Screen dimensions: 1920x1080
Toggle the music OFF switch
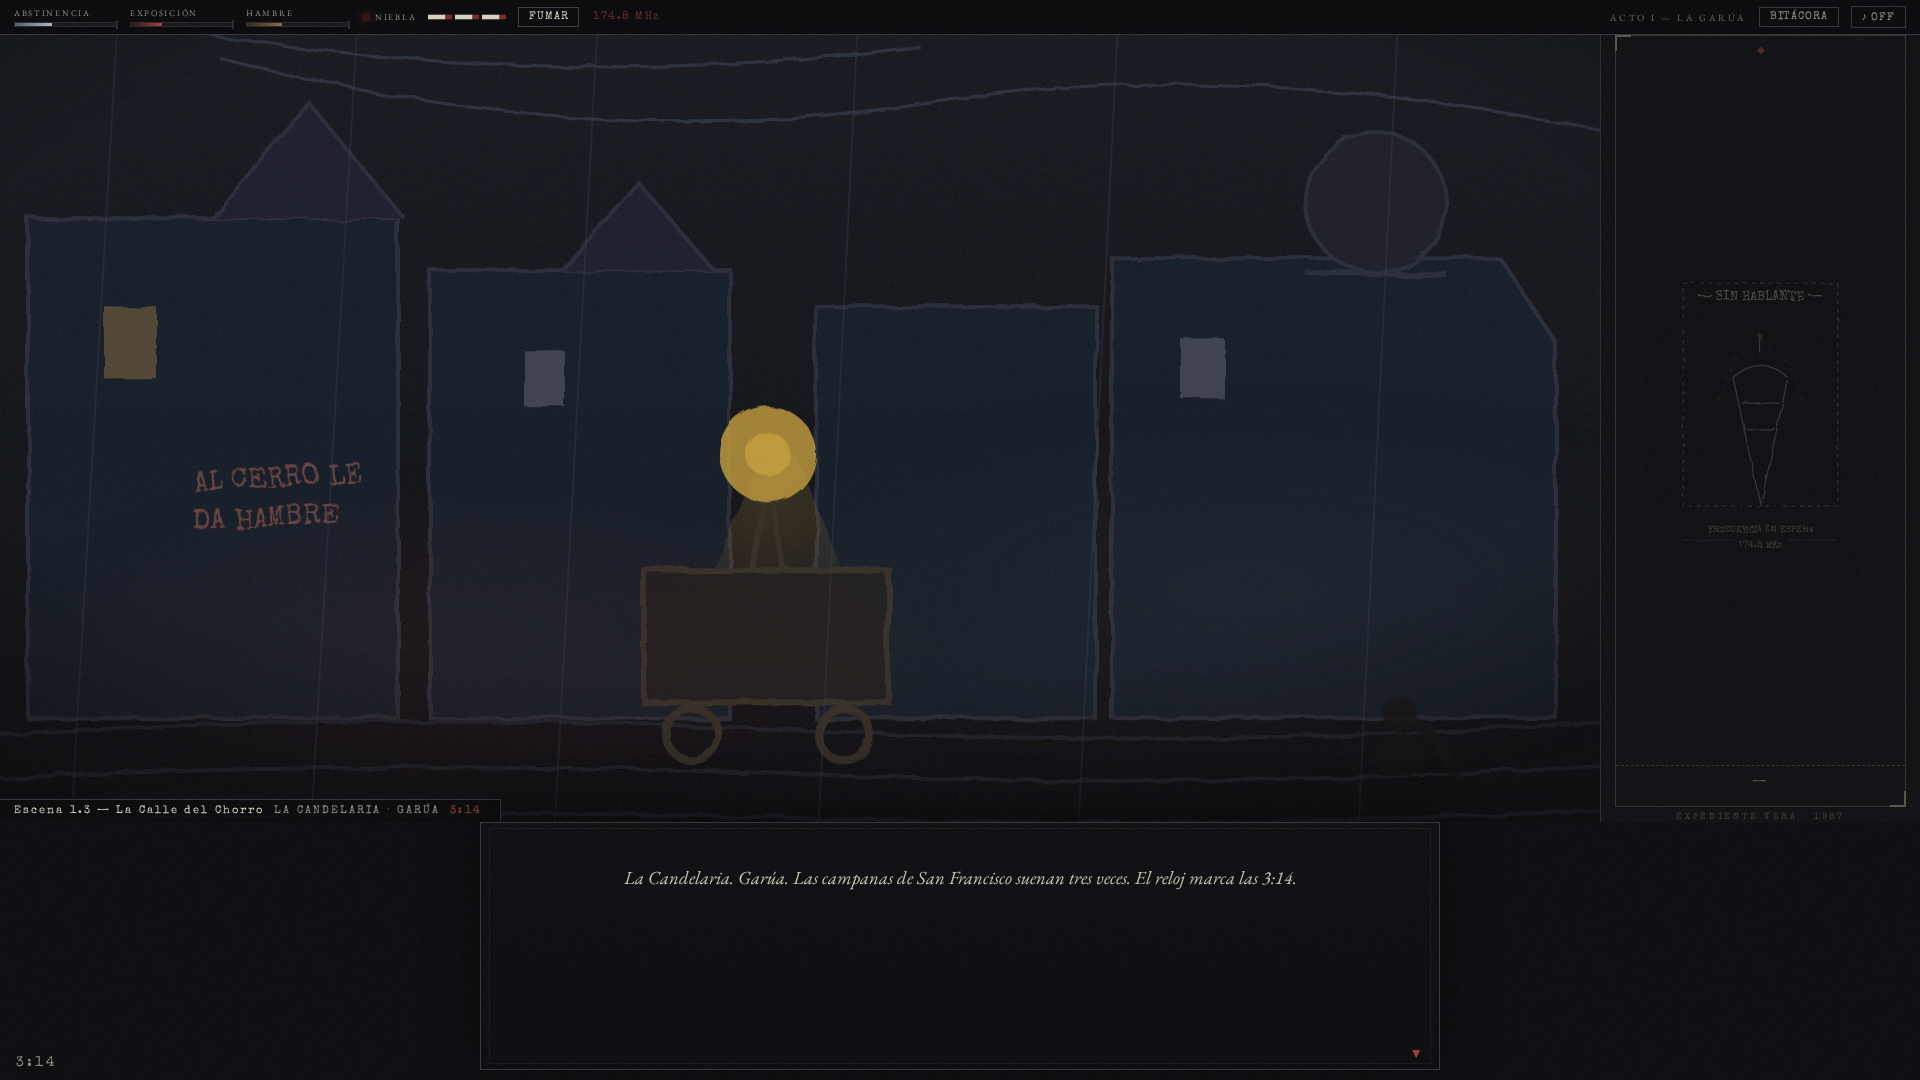(x=1878, y=16)
